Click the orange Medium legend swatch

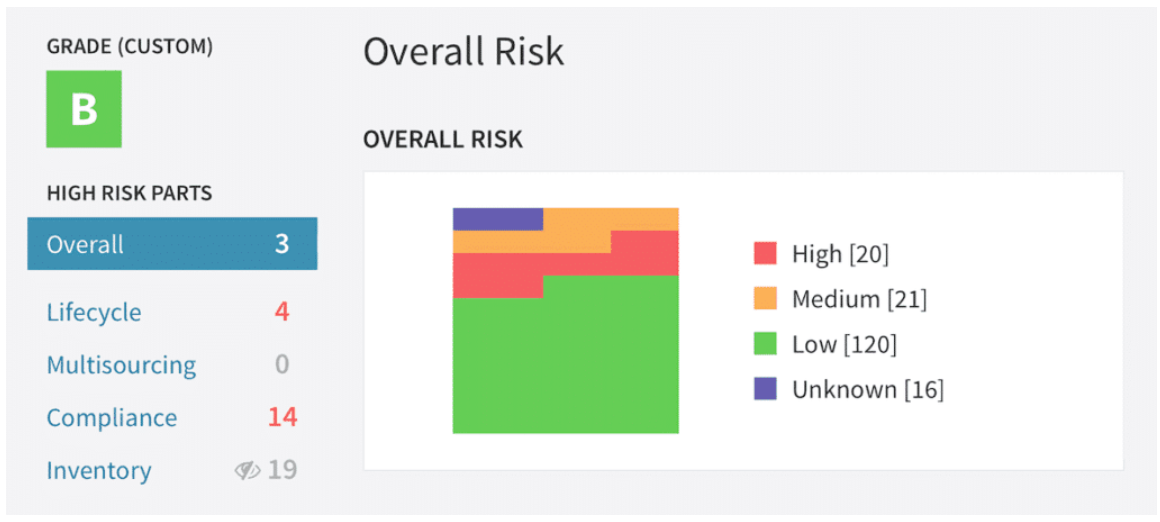[x=765, y=298]
